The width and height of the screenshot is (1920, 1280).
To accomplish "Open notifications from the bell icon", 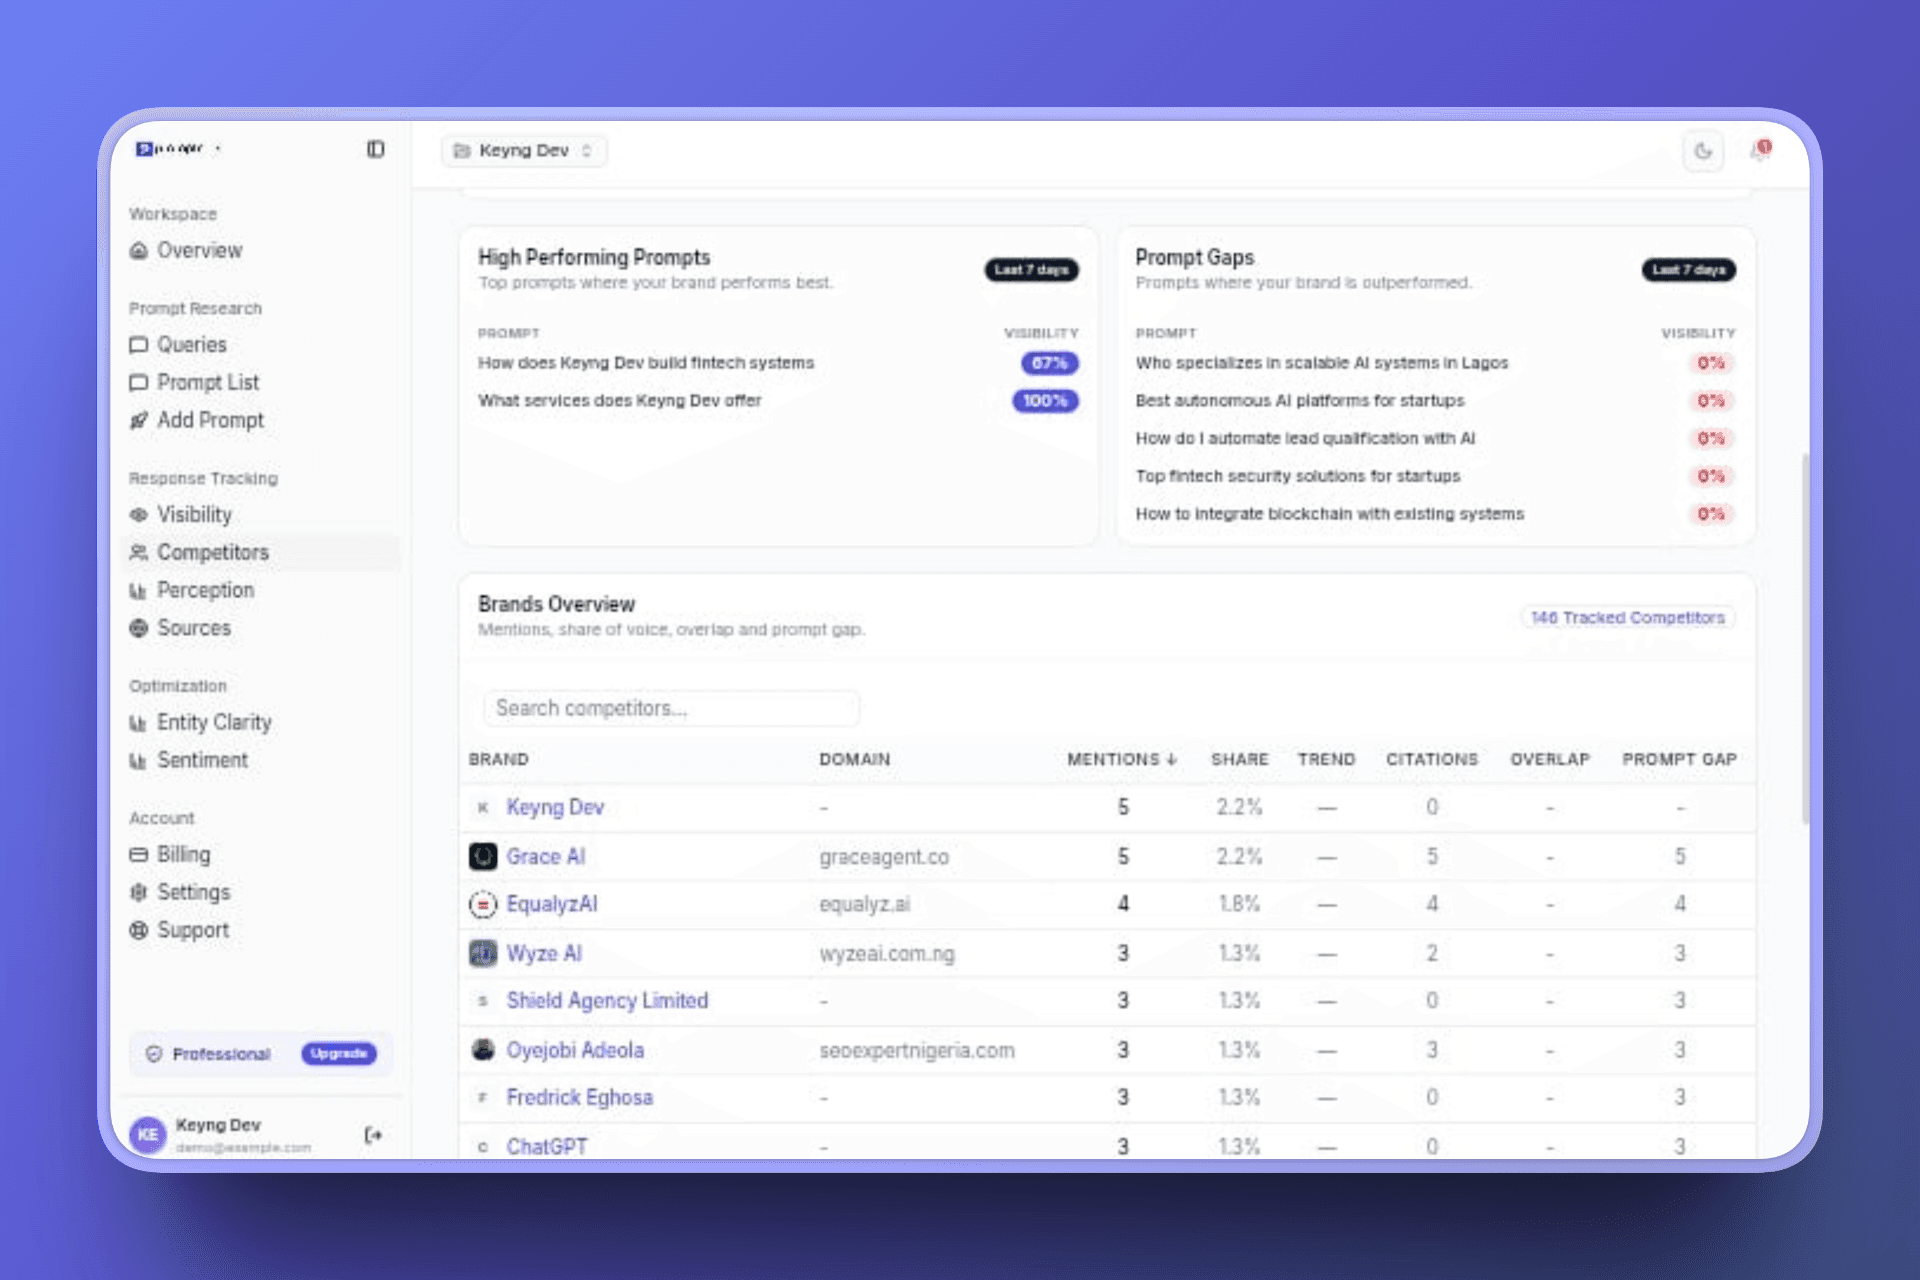I will pos(1760,151).
